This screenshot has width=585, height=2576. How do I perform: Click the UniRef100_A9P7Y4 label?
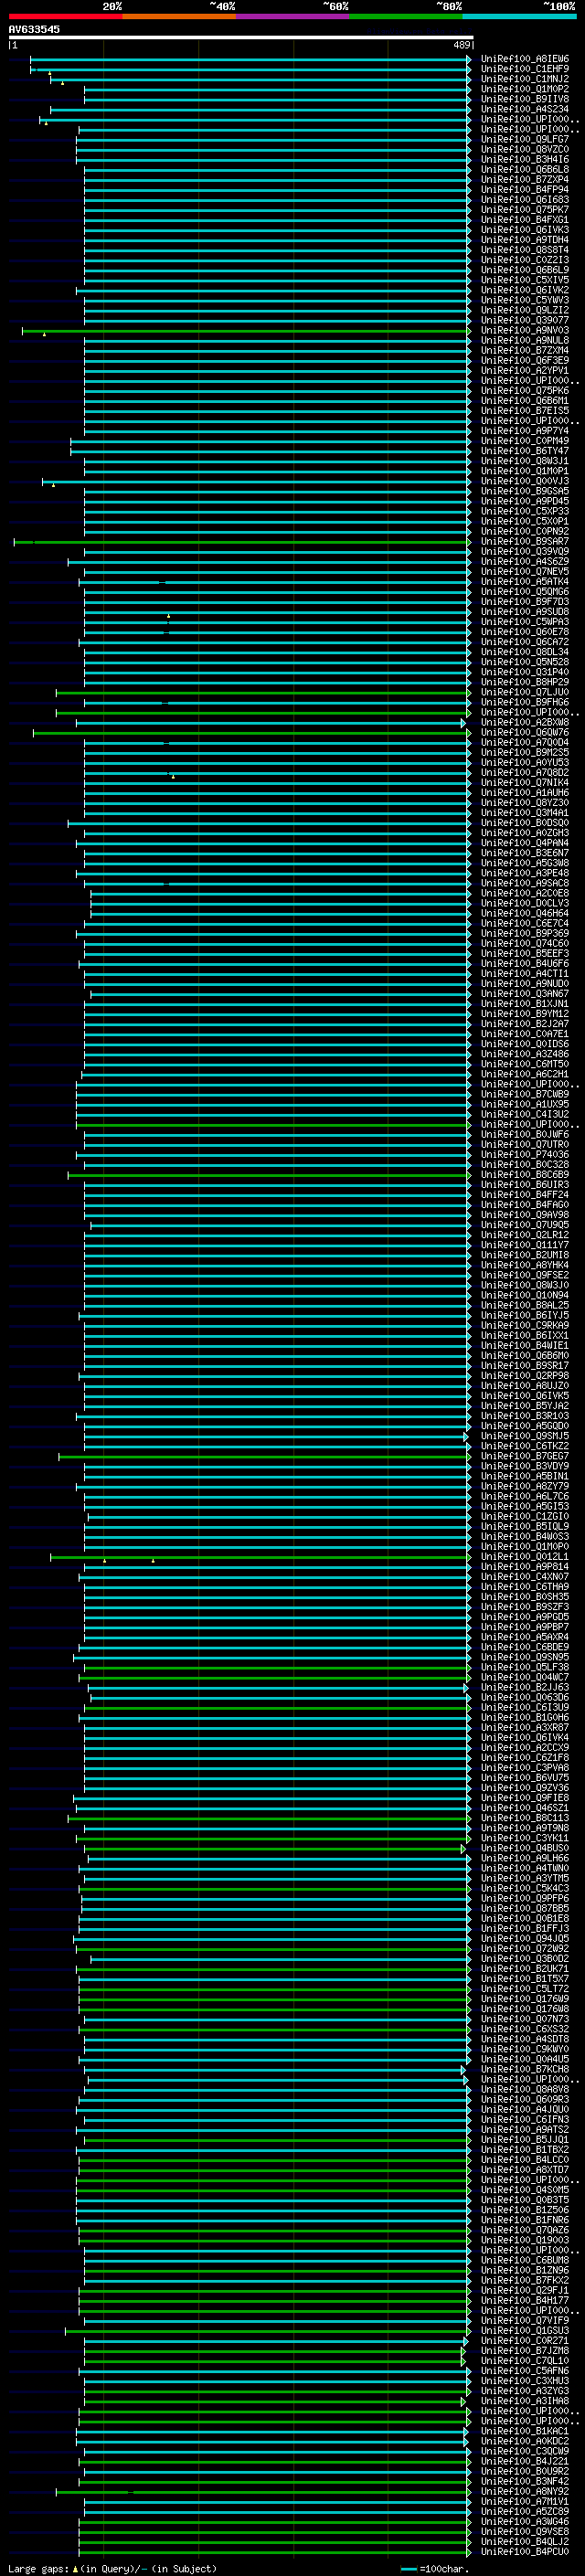tap(525, 431)
